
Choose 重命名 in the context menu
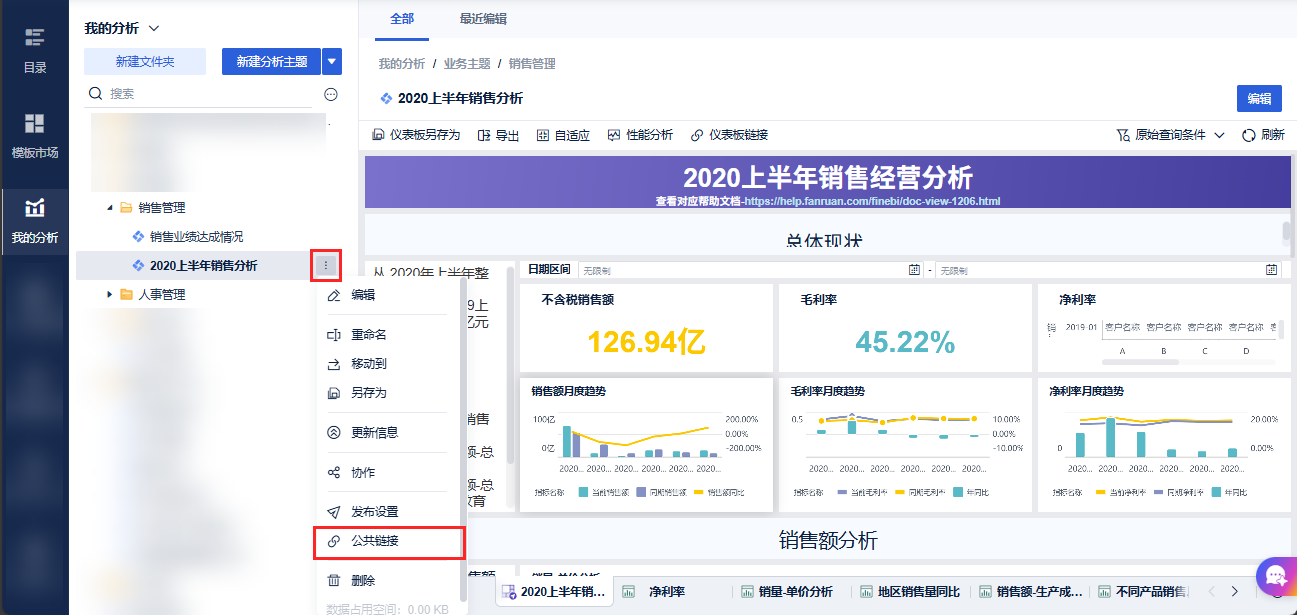[368, 335]
